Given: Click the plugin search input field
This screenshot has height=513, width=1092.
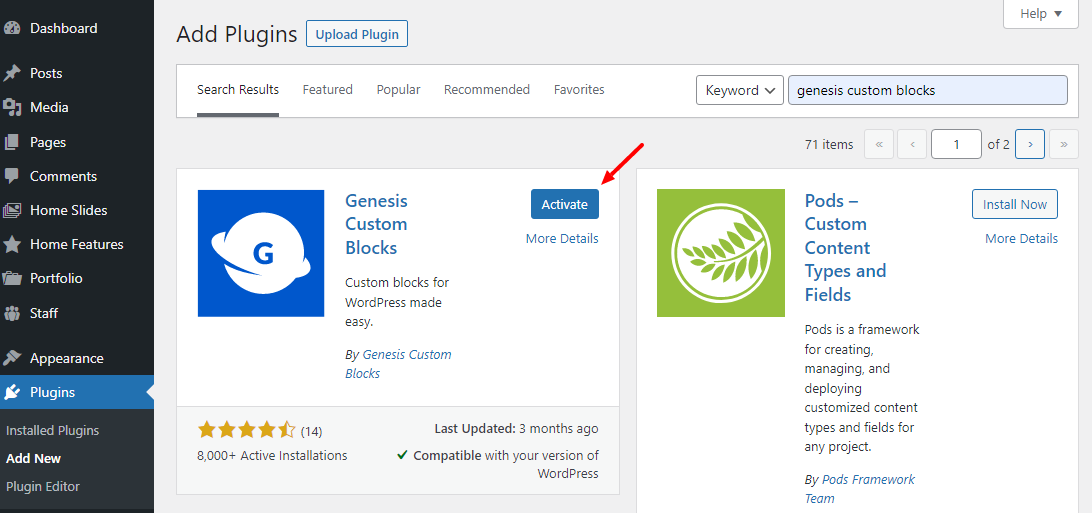Looking at the screenshot, I should pos(927,90).
